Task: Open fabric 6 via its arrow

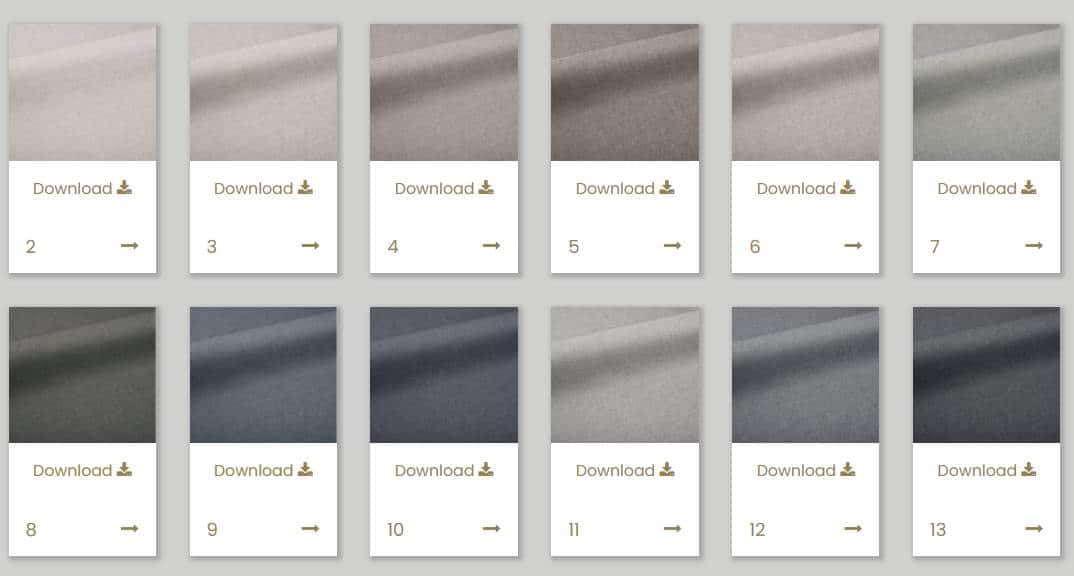Action: click(x=853, y=245)
